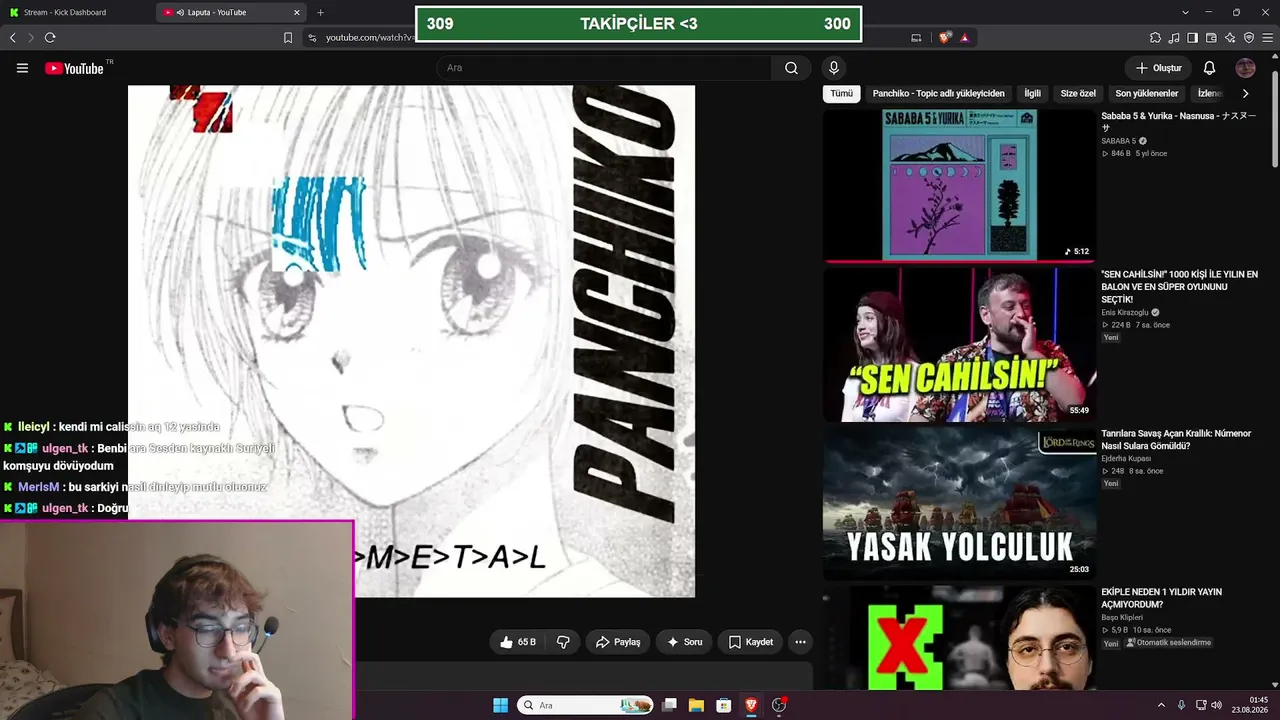Reload the current YouTube page
Image resolution: width=1280 pixels, height=720 pixels.
click(50, 38)
